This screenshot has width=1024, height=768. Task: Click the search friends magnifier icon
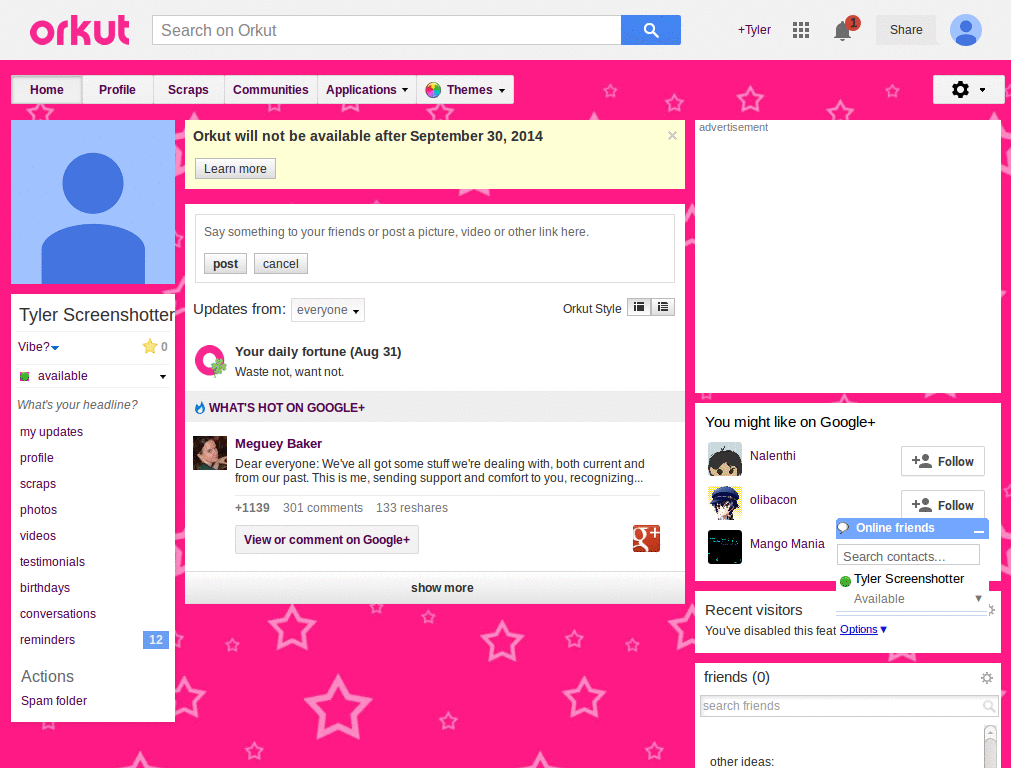point(989,706)
